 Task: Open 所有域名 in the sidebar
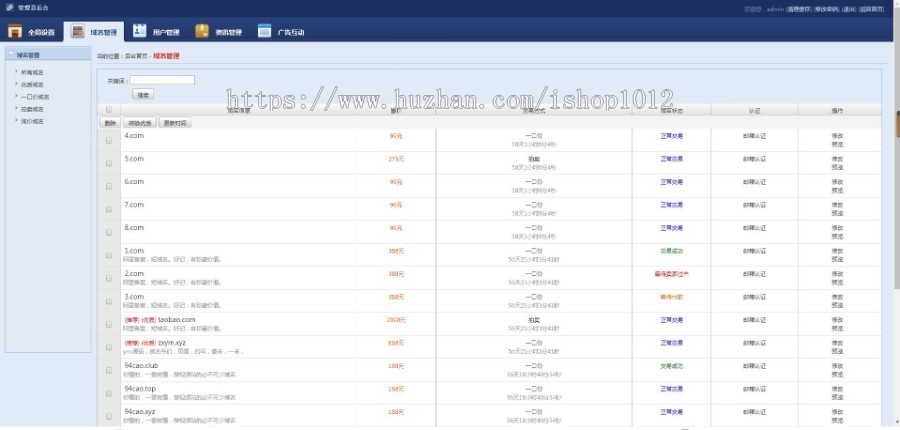coord(32,72)
